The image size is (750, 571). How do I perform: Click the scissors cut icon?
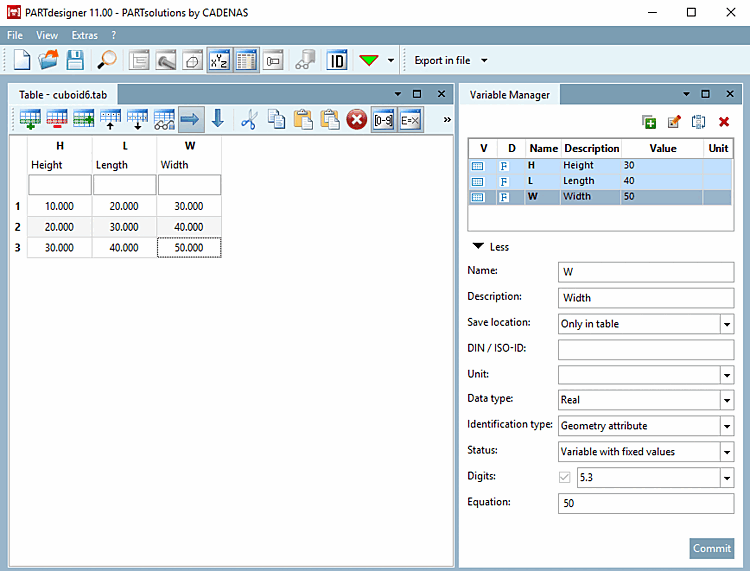point(249,120)
